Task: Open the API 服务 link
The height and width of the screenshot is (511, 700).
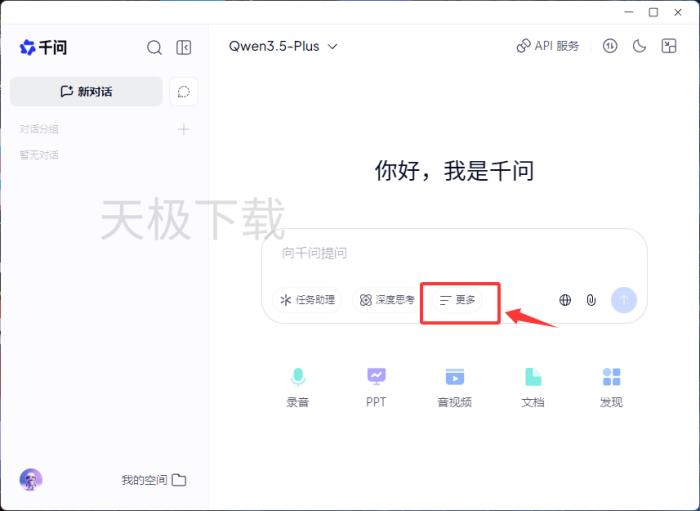Action: pos(548,46)
